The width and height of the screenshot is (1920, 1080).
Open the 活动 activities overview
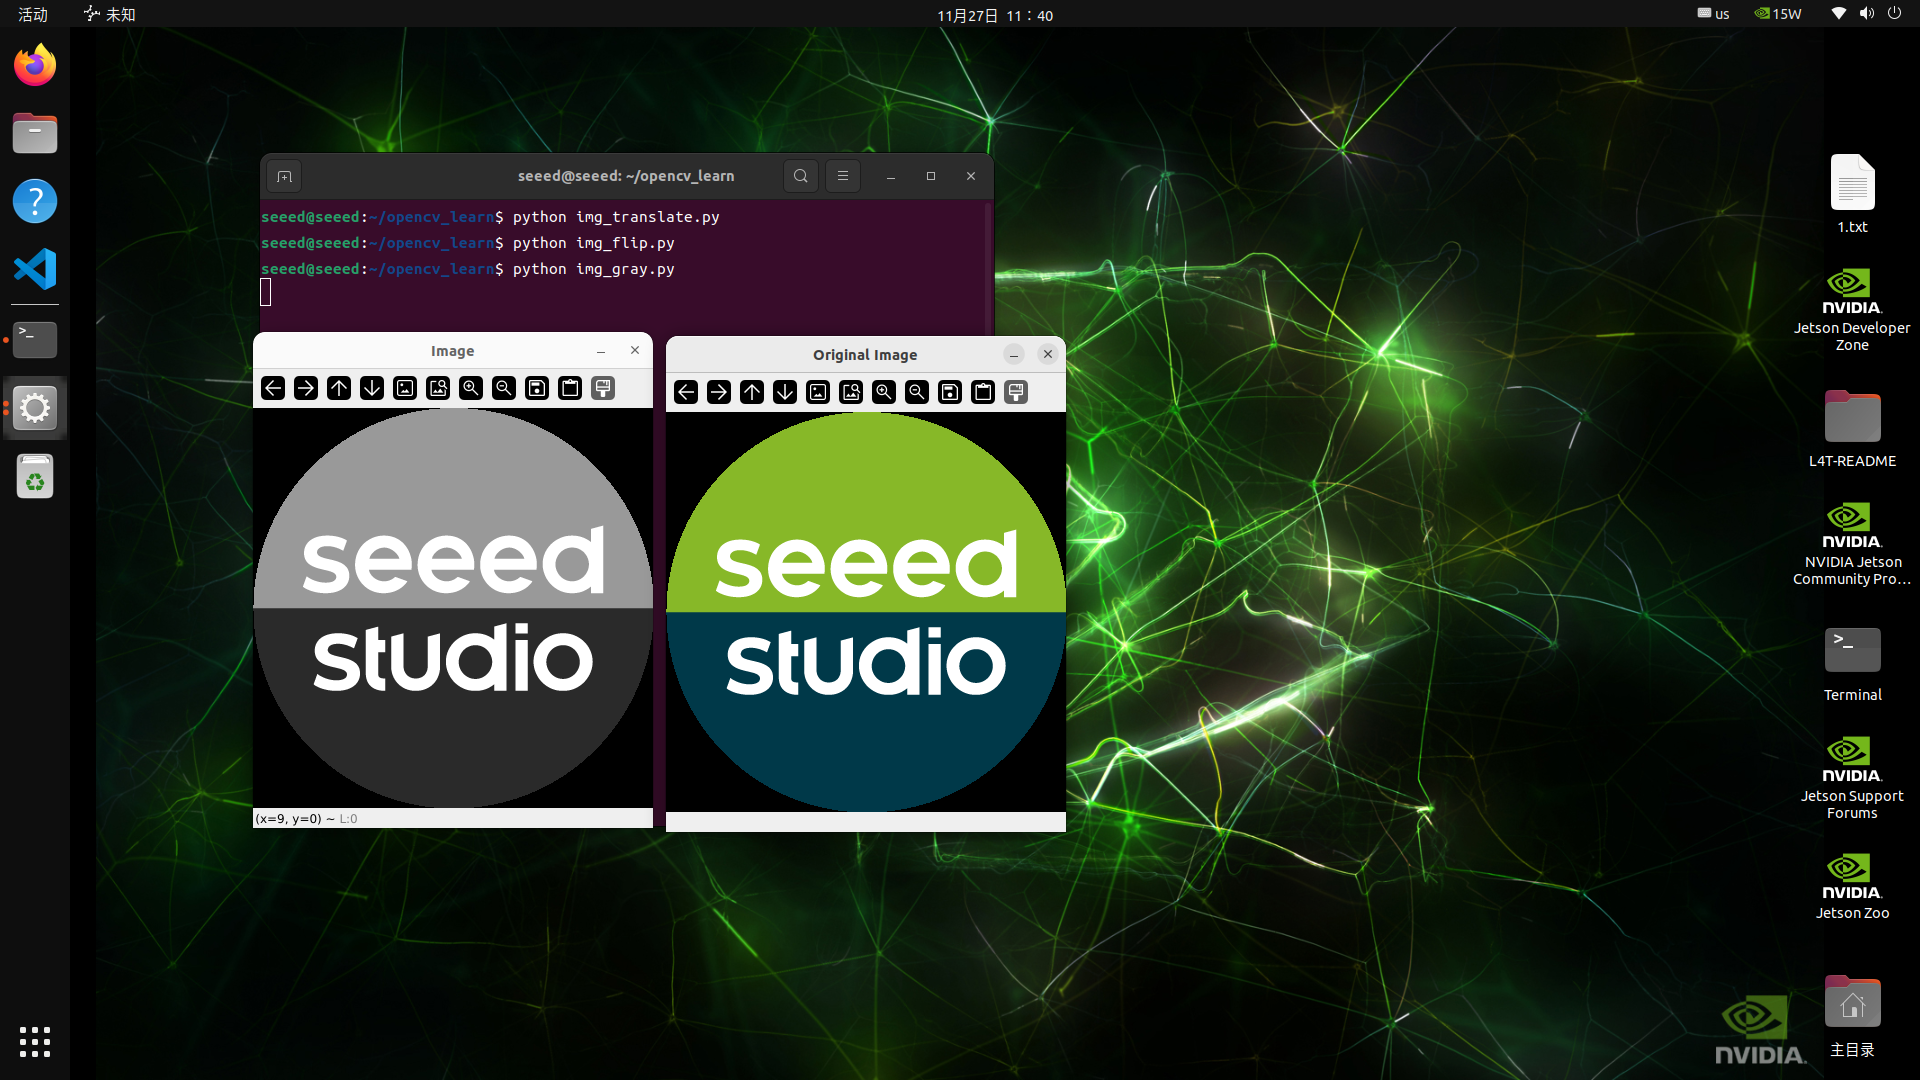point(33,14)
